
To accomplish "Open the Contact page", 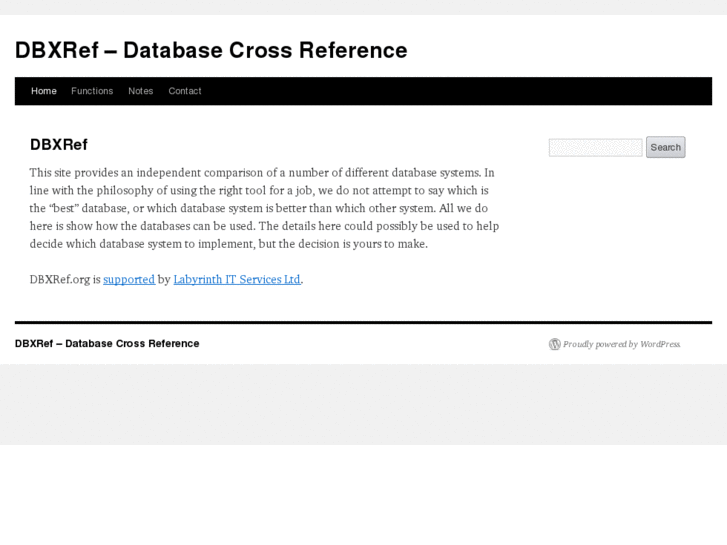I will point(185,91).
